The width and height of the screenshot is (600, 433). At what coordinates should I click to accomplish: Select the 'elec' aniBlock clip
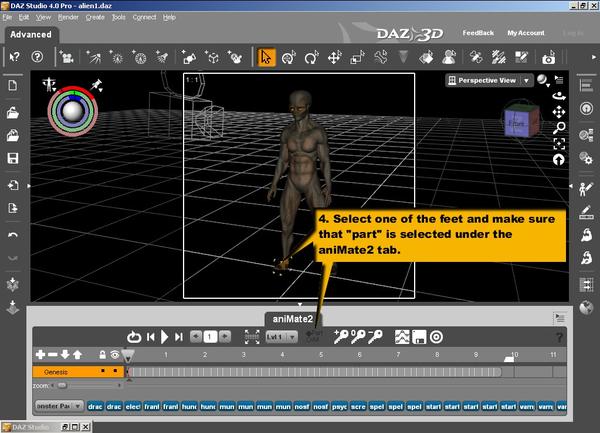point(132,407)
